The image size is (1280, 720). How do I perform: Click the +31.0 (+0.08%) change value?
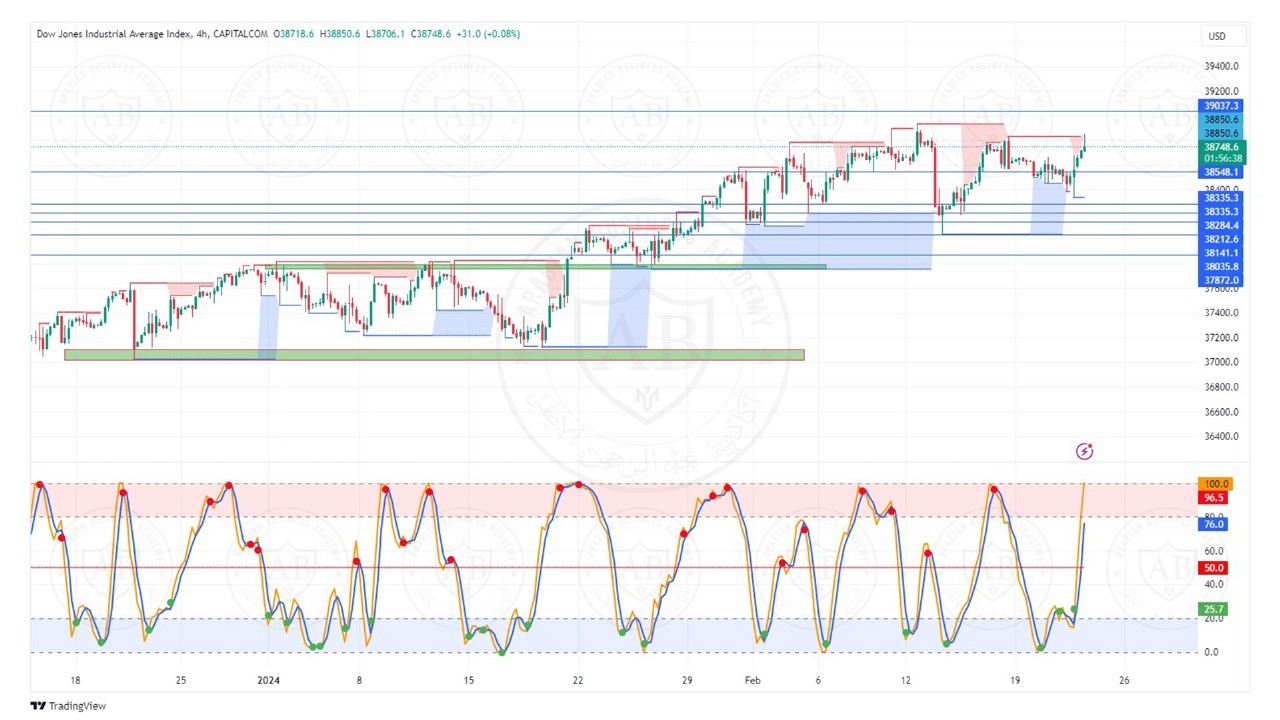pyautogui.click(x=488, y=34)
